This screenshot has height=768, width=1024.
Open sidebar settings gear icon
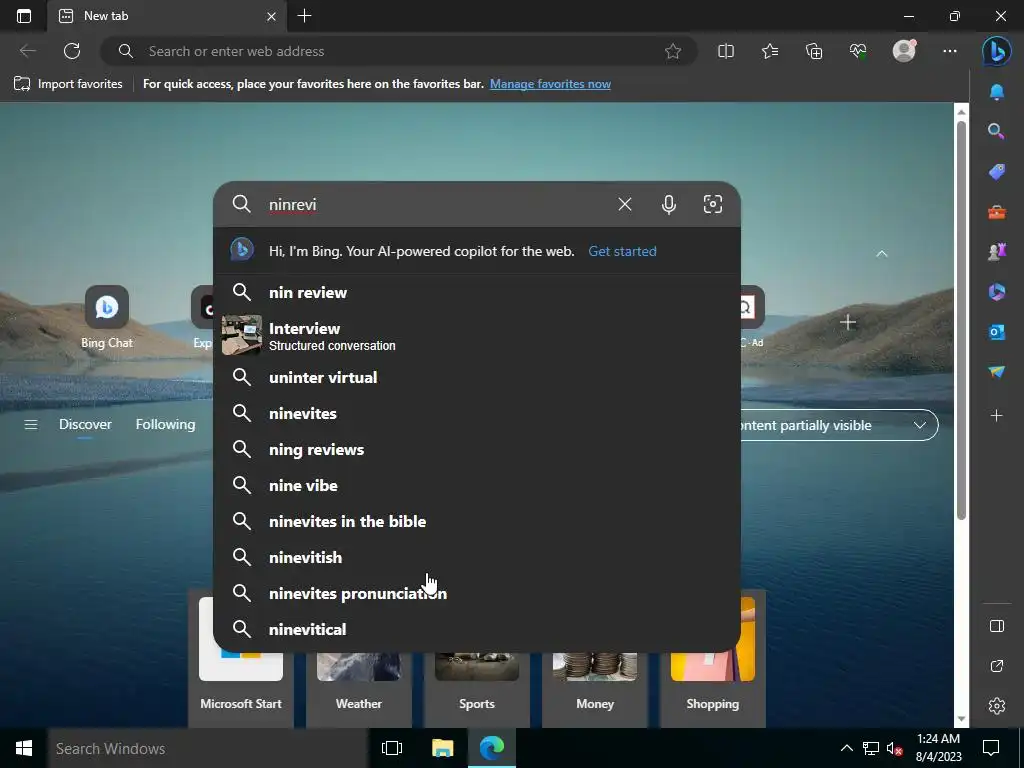coord(997,706)
